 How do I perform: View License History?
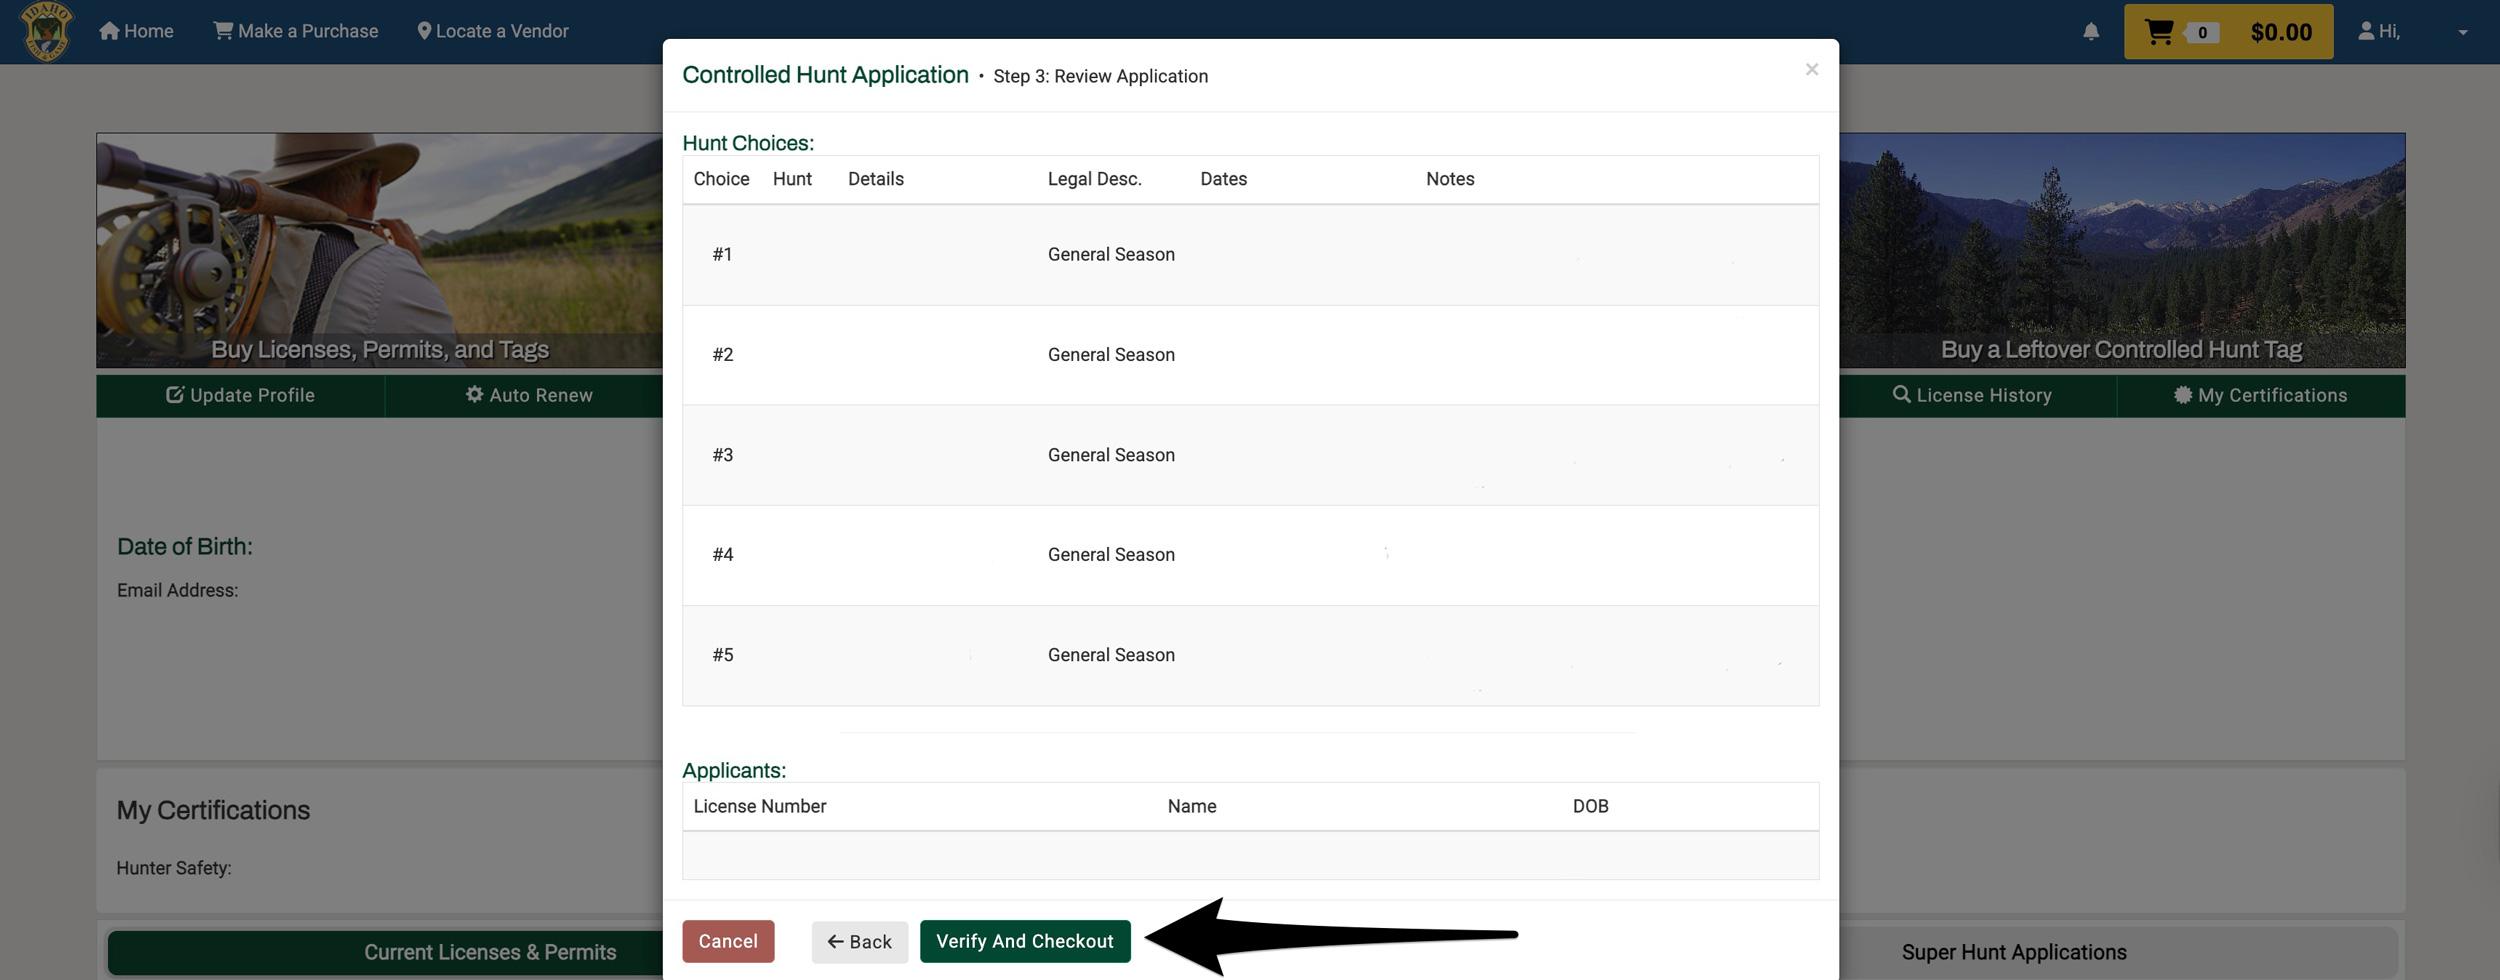click(x=1971, y=395)
